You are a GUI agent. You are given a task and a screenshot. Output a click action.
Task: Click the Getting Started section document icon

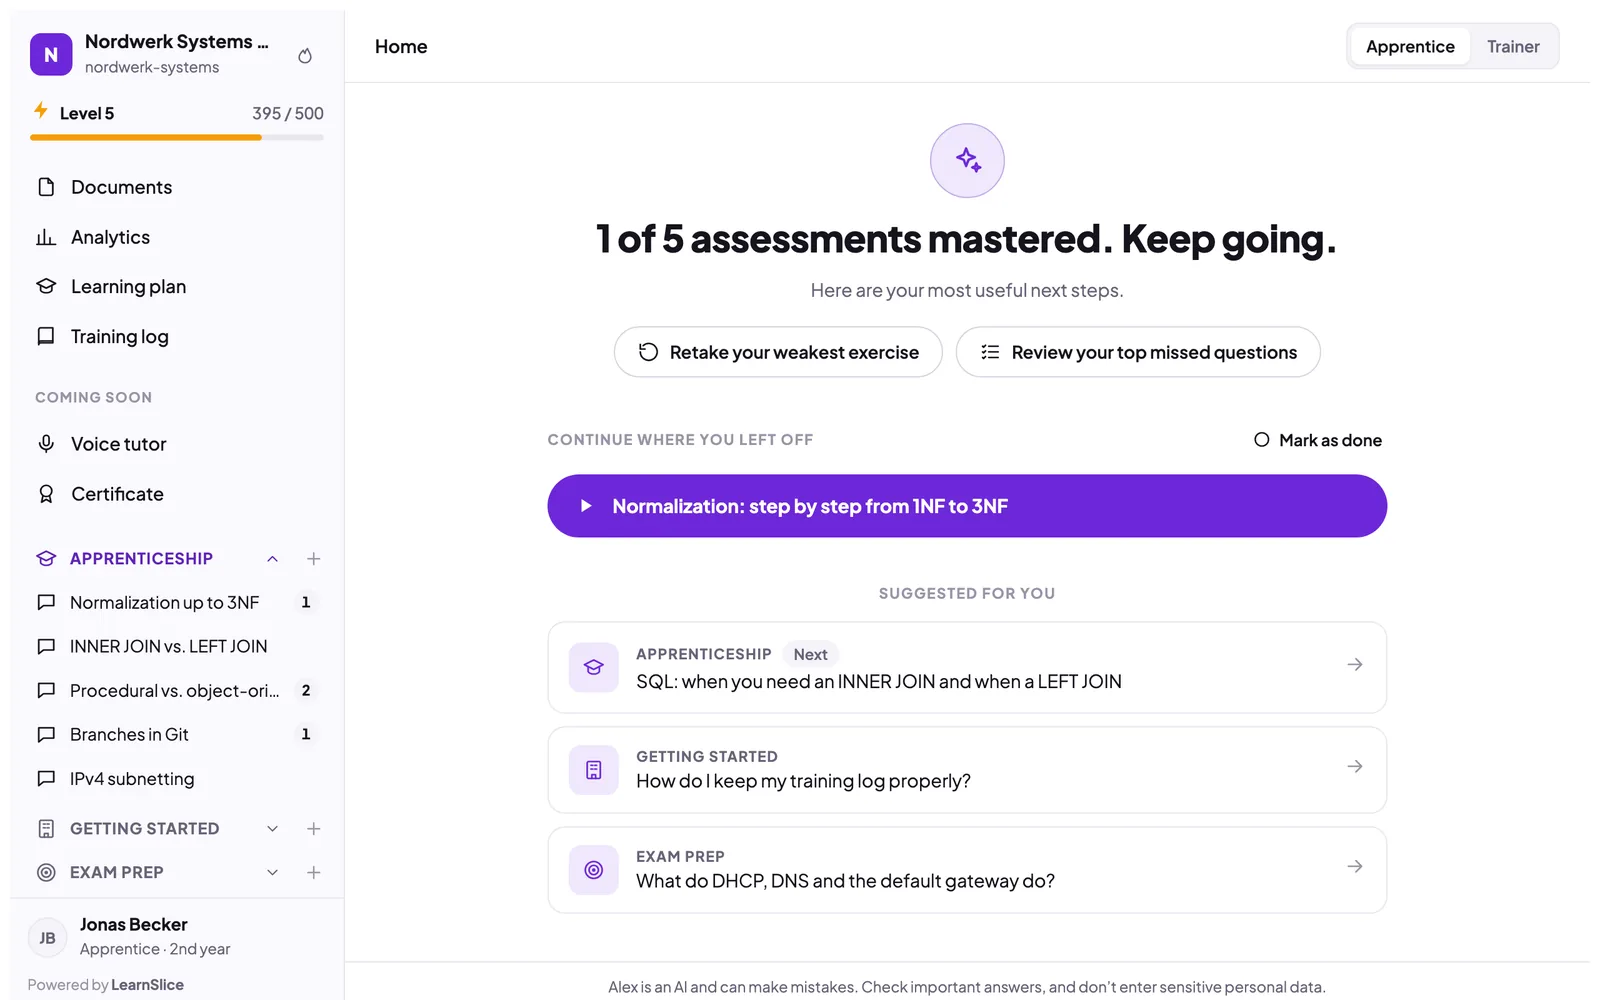point(46,829)
